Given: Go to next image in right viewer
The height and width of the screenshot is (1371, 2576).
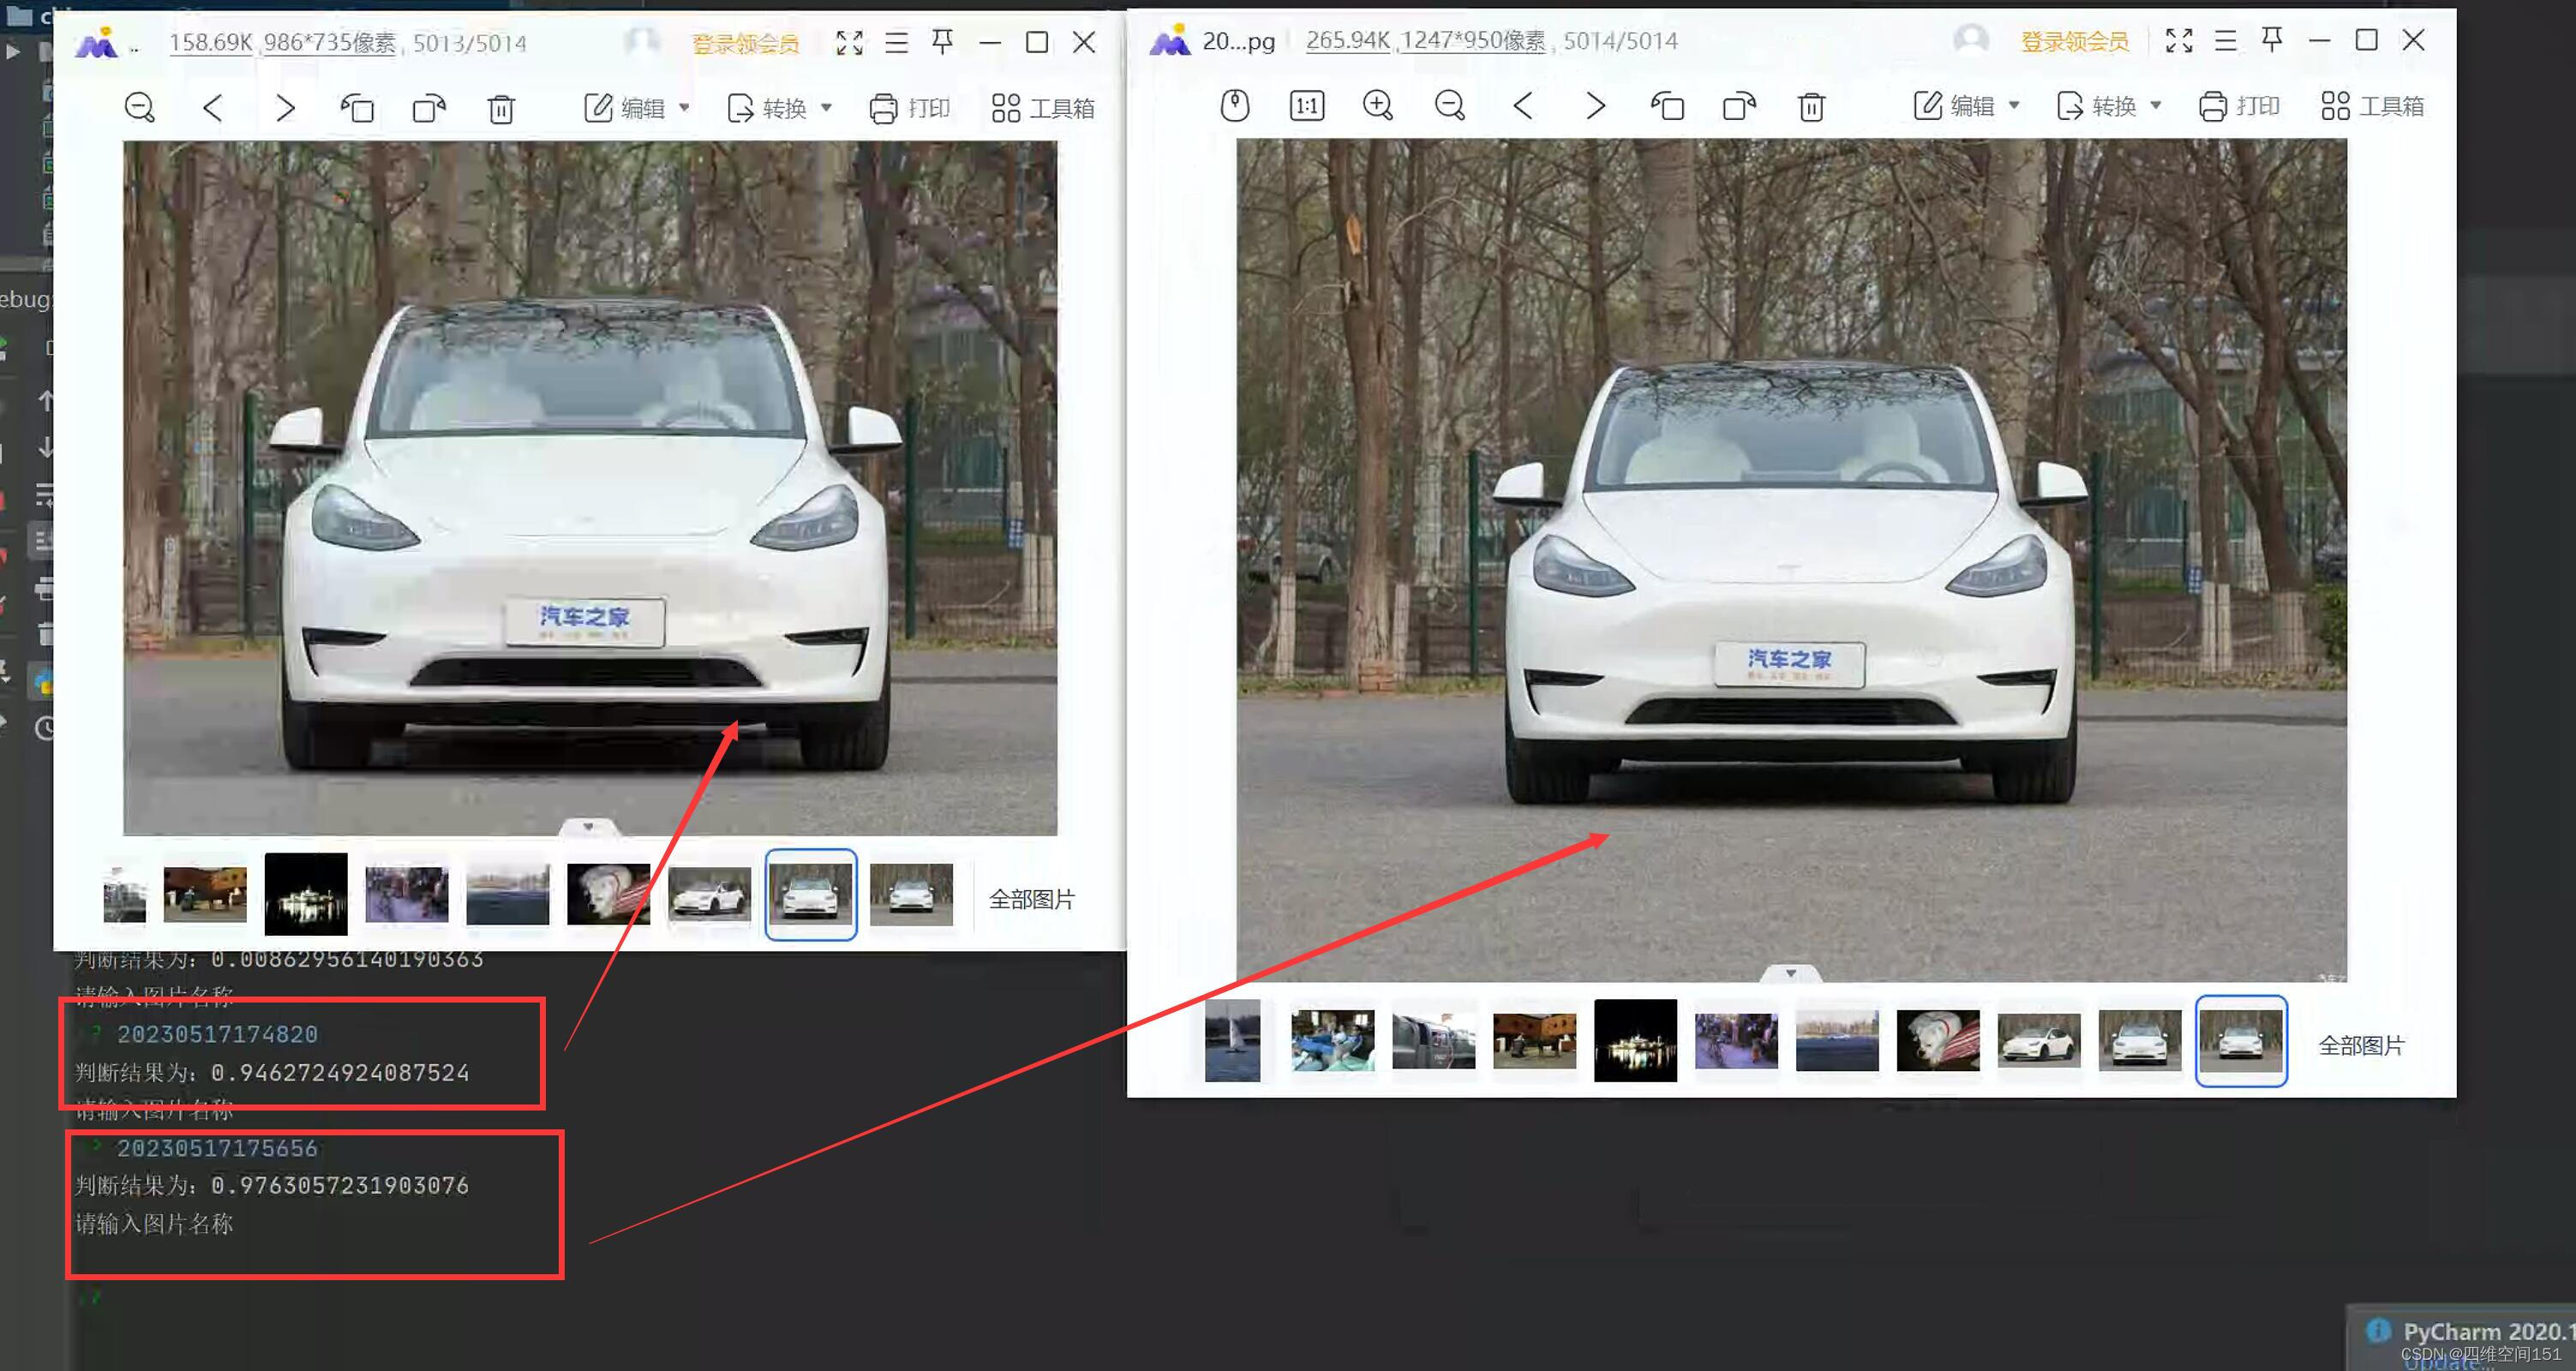Looking at the screenshot, I should (x=1595, y=105).
